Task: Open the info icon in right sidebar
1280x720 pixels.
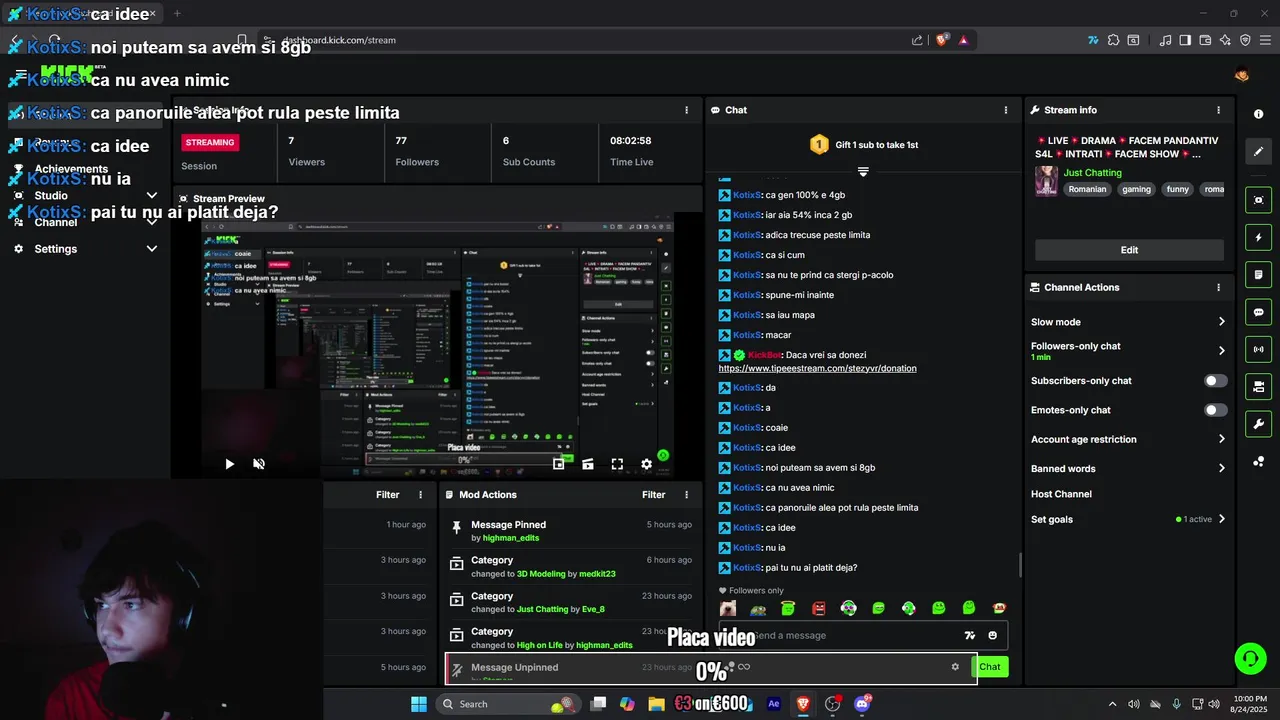Action: pos(1258,114)
